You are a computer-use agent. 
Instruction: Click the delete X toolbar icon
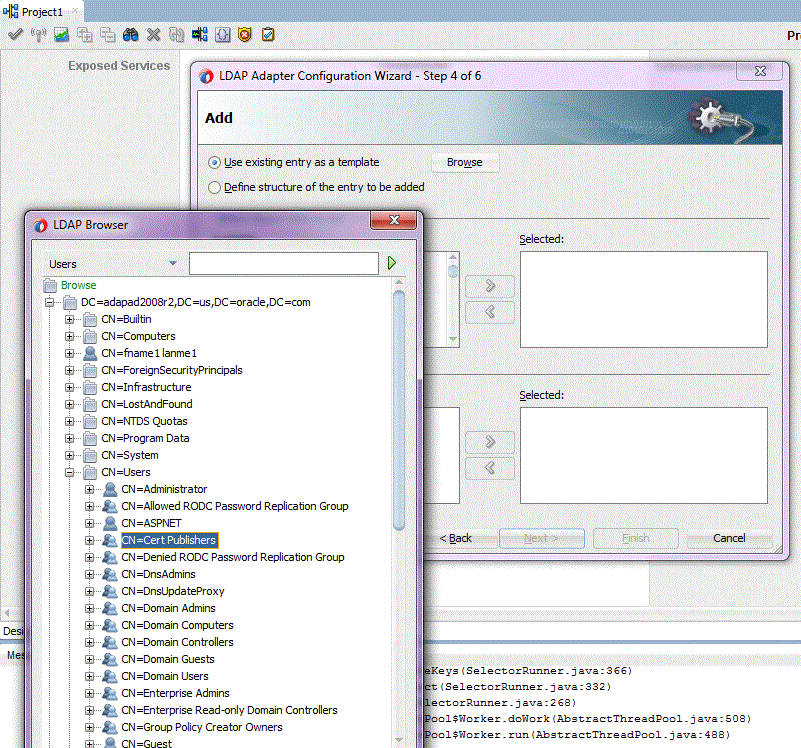tap(153, 35)
